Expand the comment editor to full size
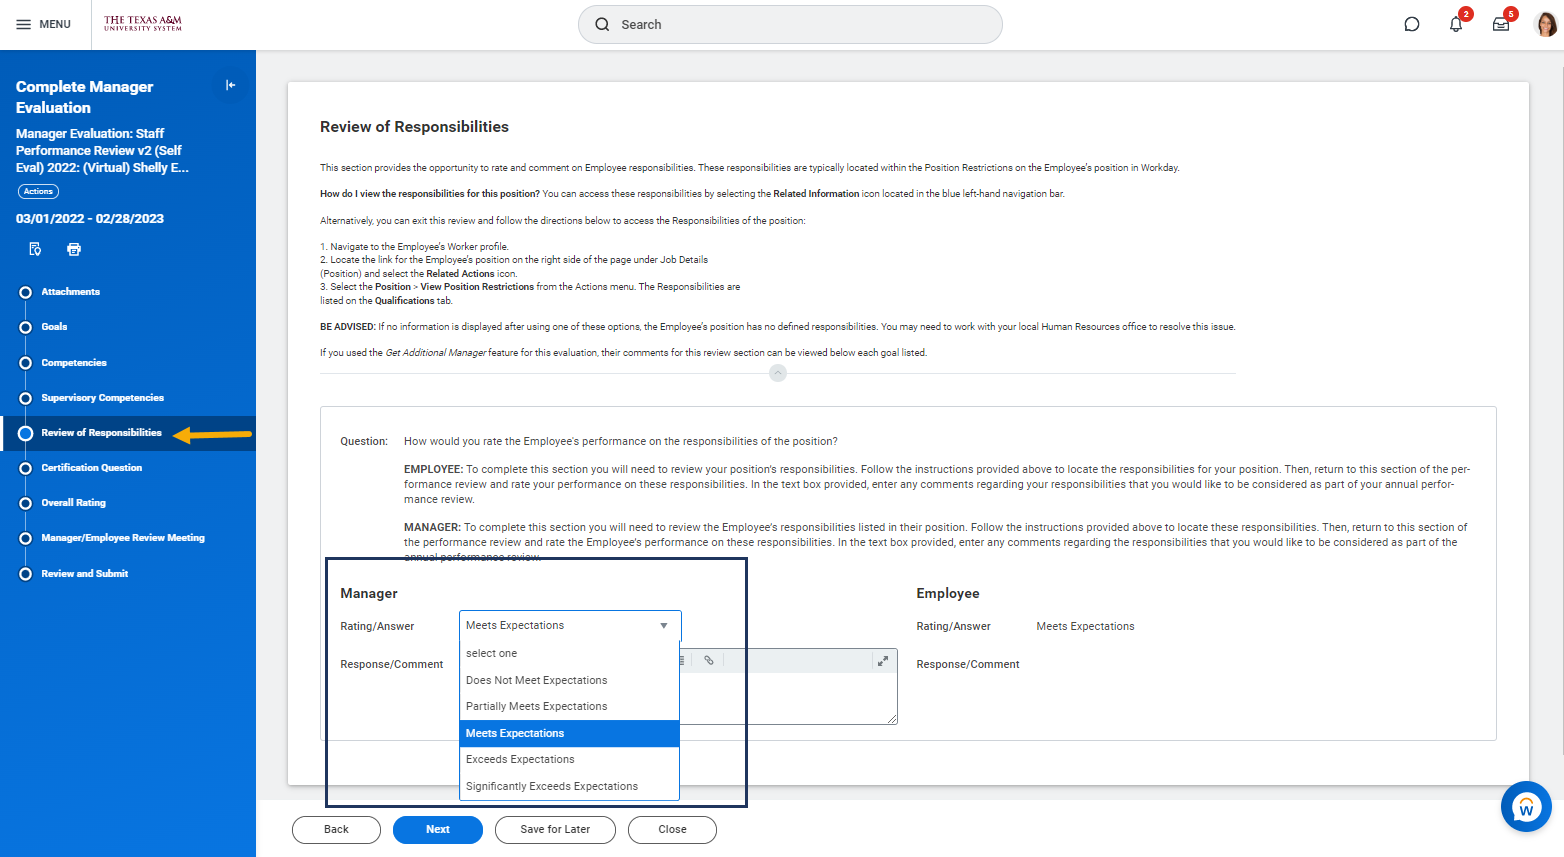Viewport: 1564px width, 857px height. (883, 661)
